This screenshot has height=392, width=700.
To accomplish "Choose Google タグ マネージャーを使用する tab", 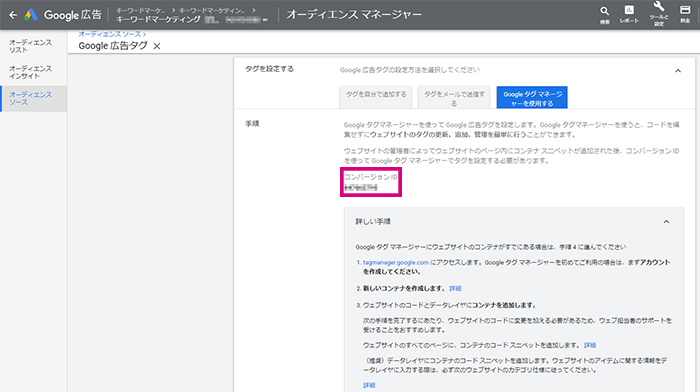I will pyautogui.click(x=532, y=97).
